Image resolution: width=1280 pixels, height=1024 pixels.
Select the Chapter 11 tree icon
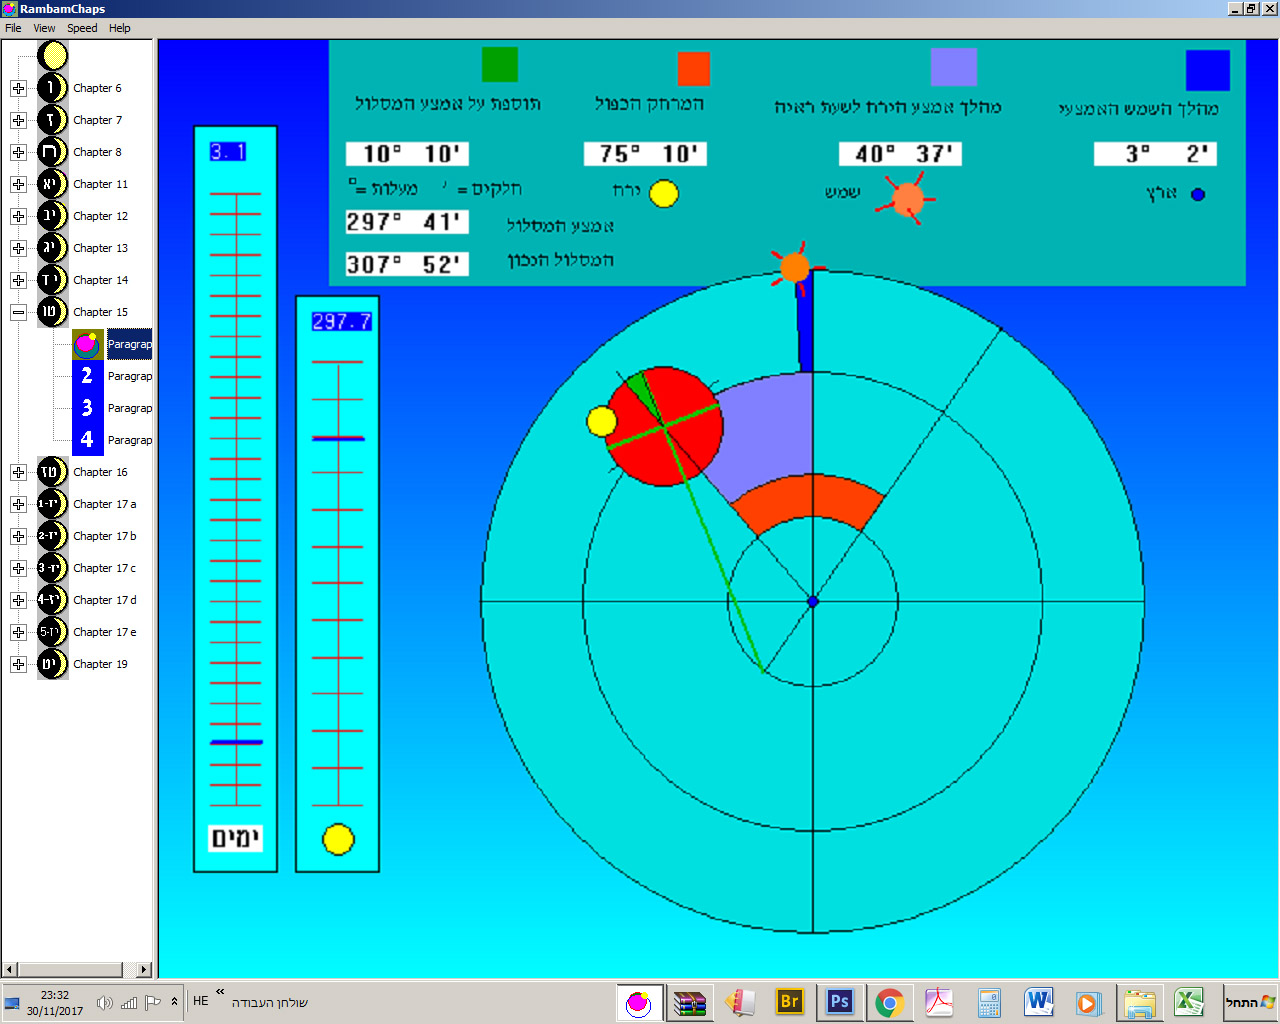coord(52,184)
